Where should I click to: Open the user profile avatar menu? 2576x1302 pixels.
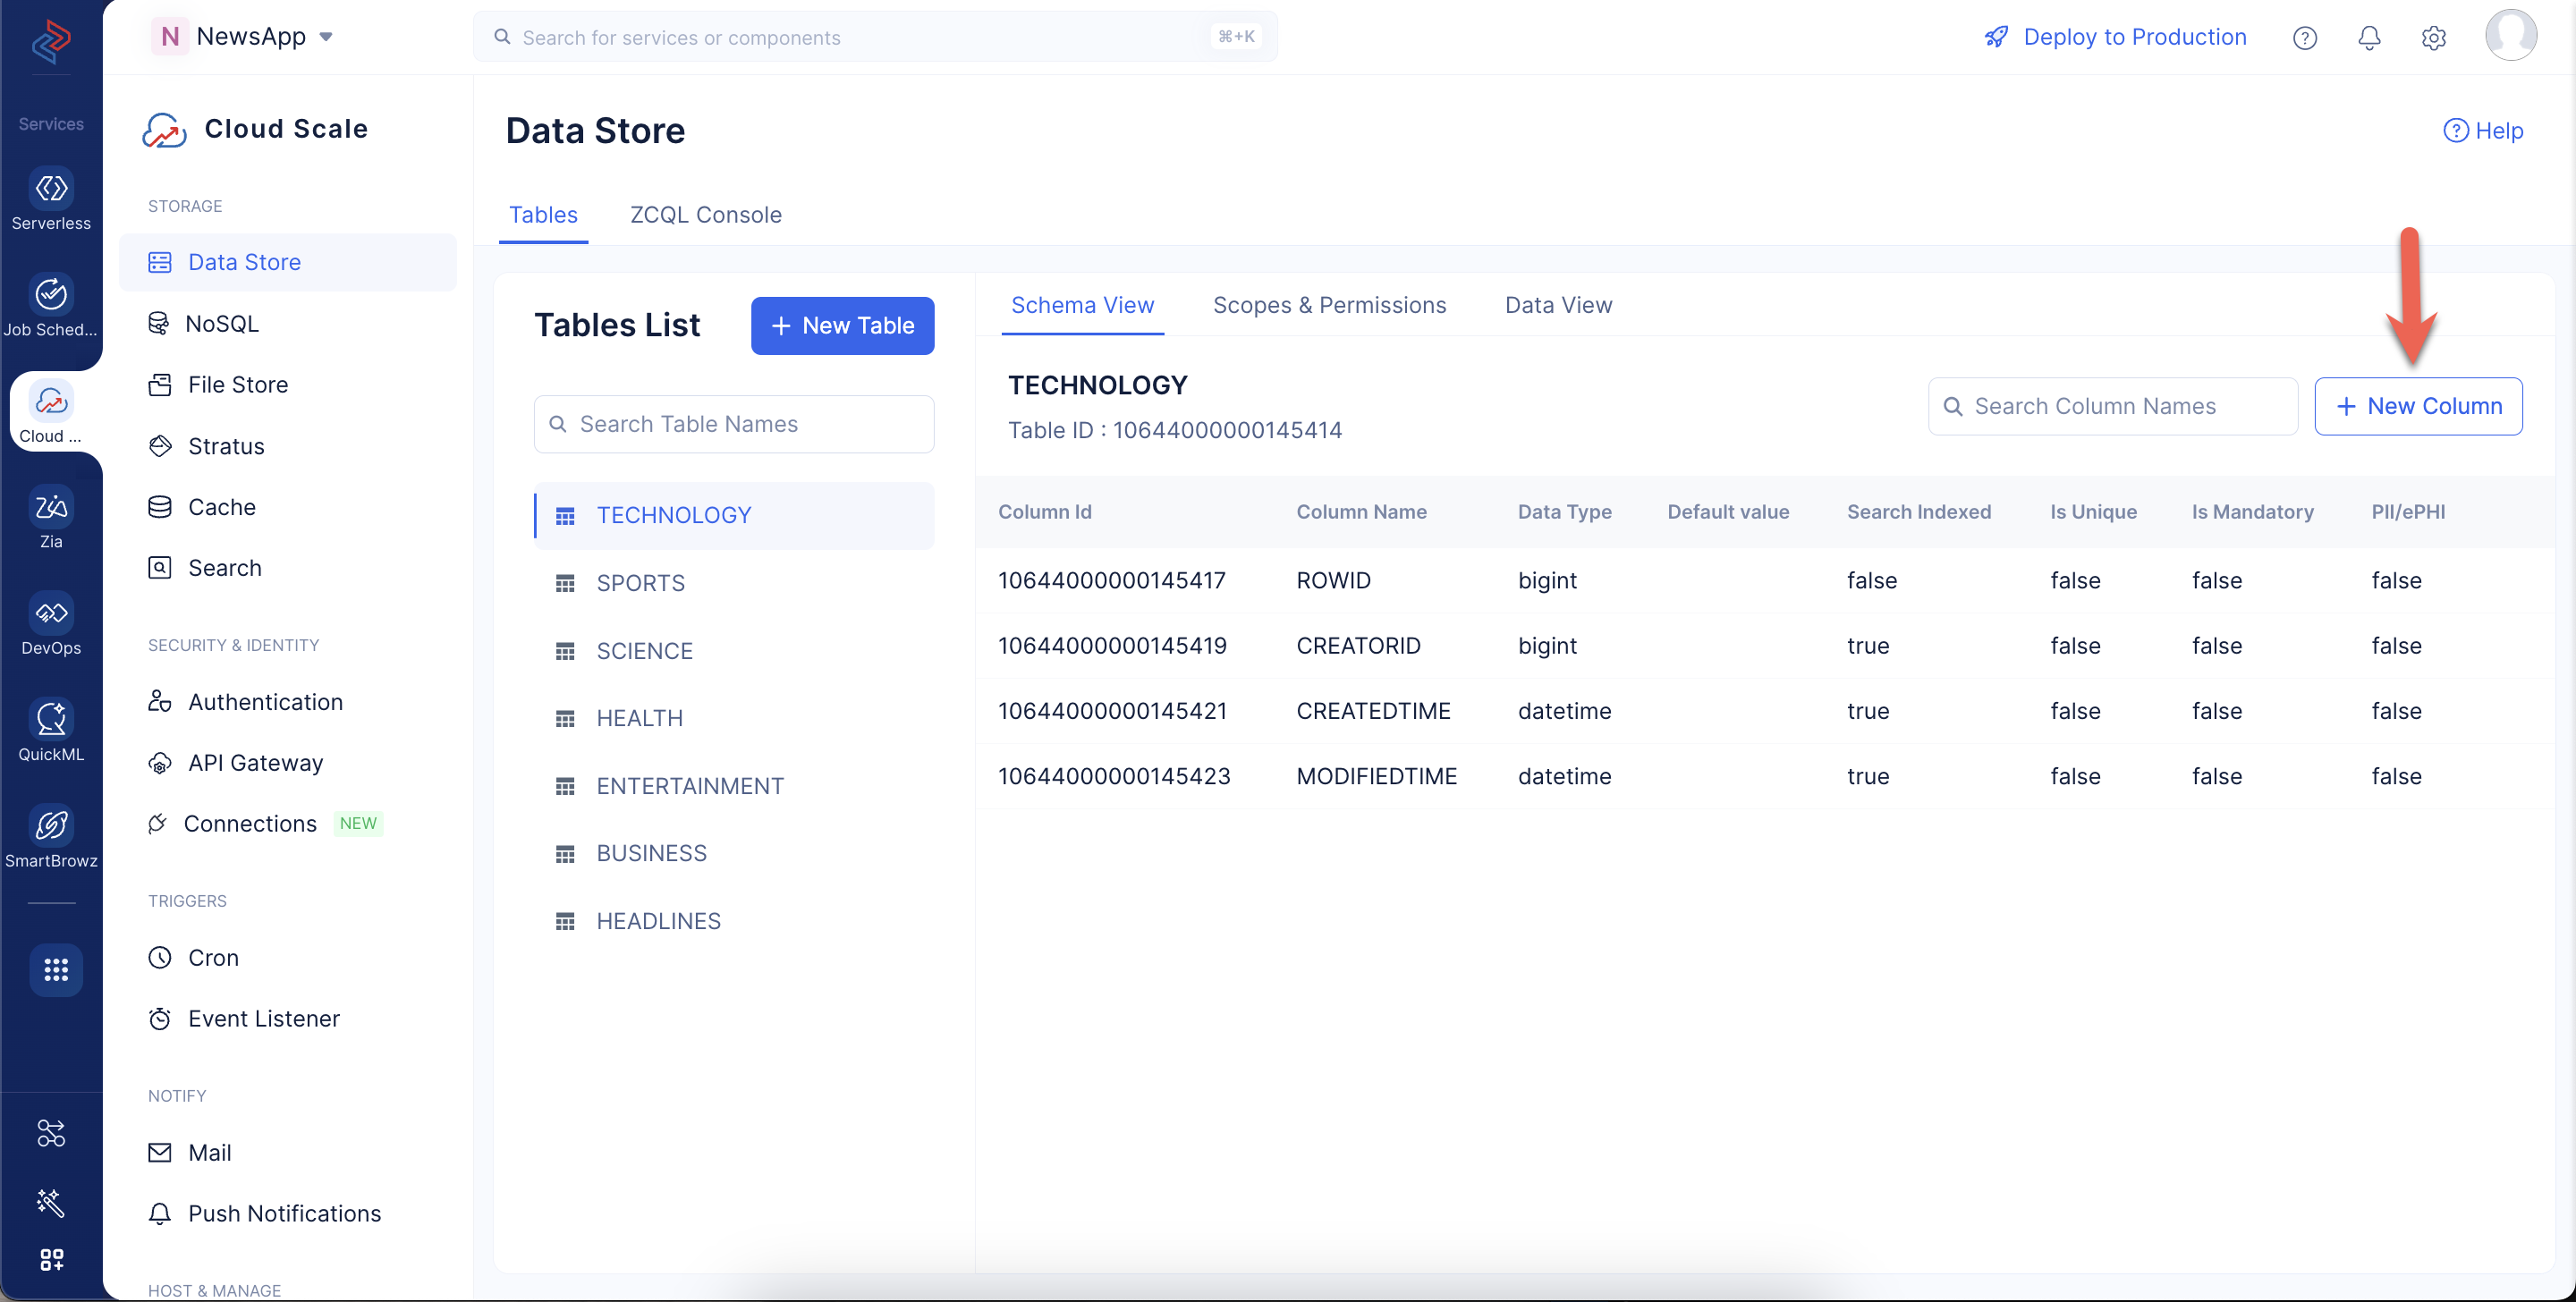tap(2511, 35)
